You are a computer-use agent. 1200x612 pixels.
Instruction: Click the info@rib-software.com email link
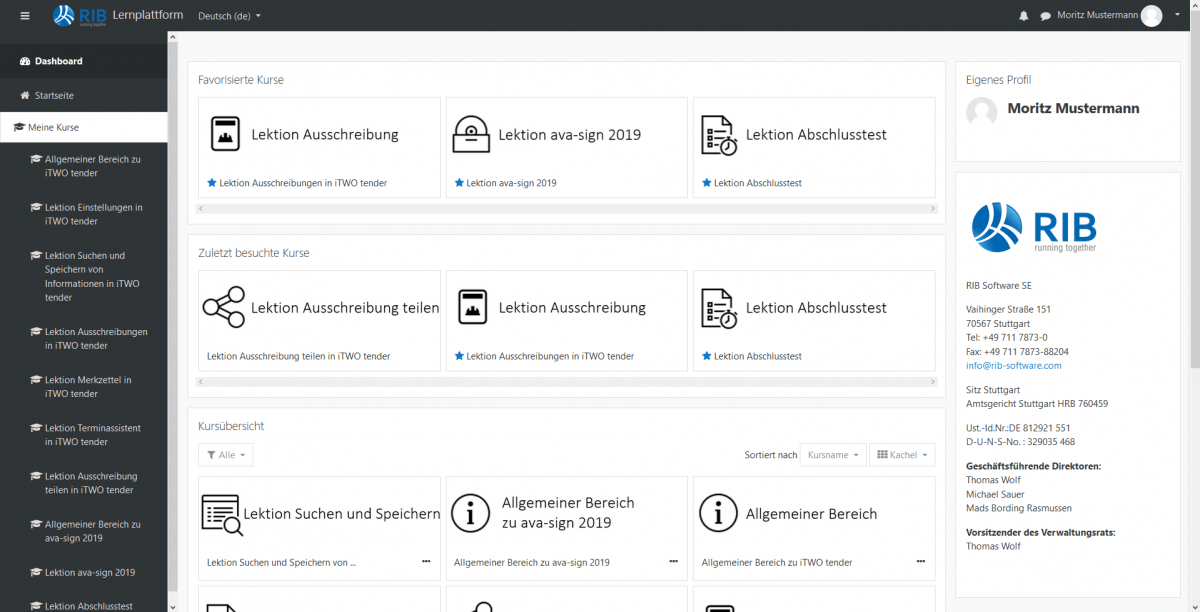coord(1013,366)
